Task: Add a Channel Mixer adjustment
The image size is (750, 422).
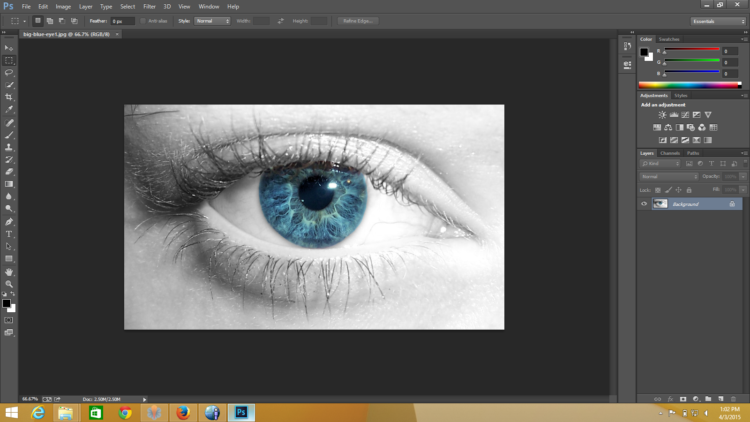Action: [702, 128]
